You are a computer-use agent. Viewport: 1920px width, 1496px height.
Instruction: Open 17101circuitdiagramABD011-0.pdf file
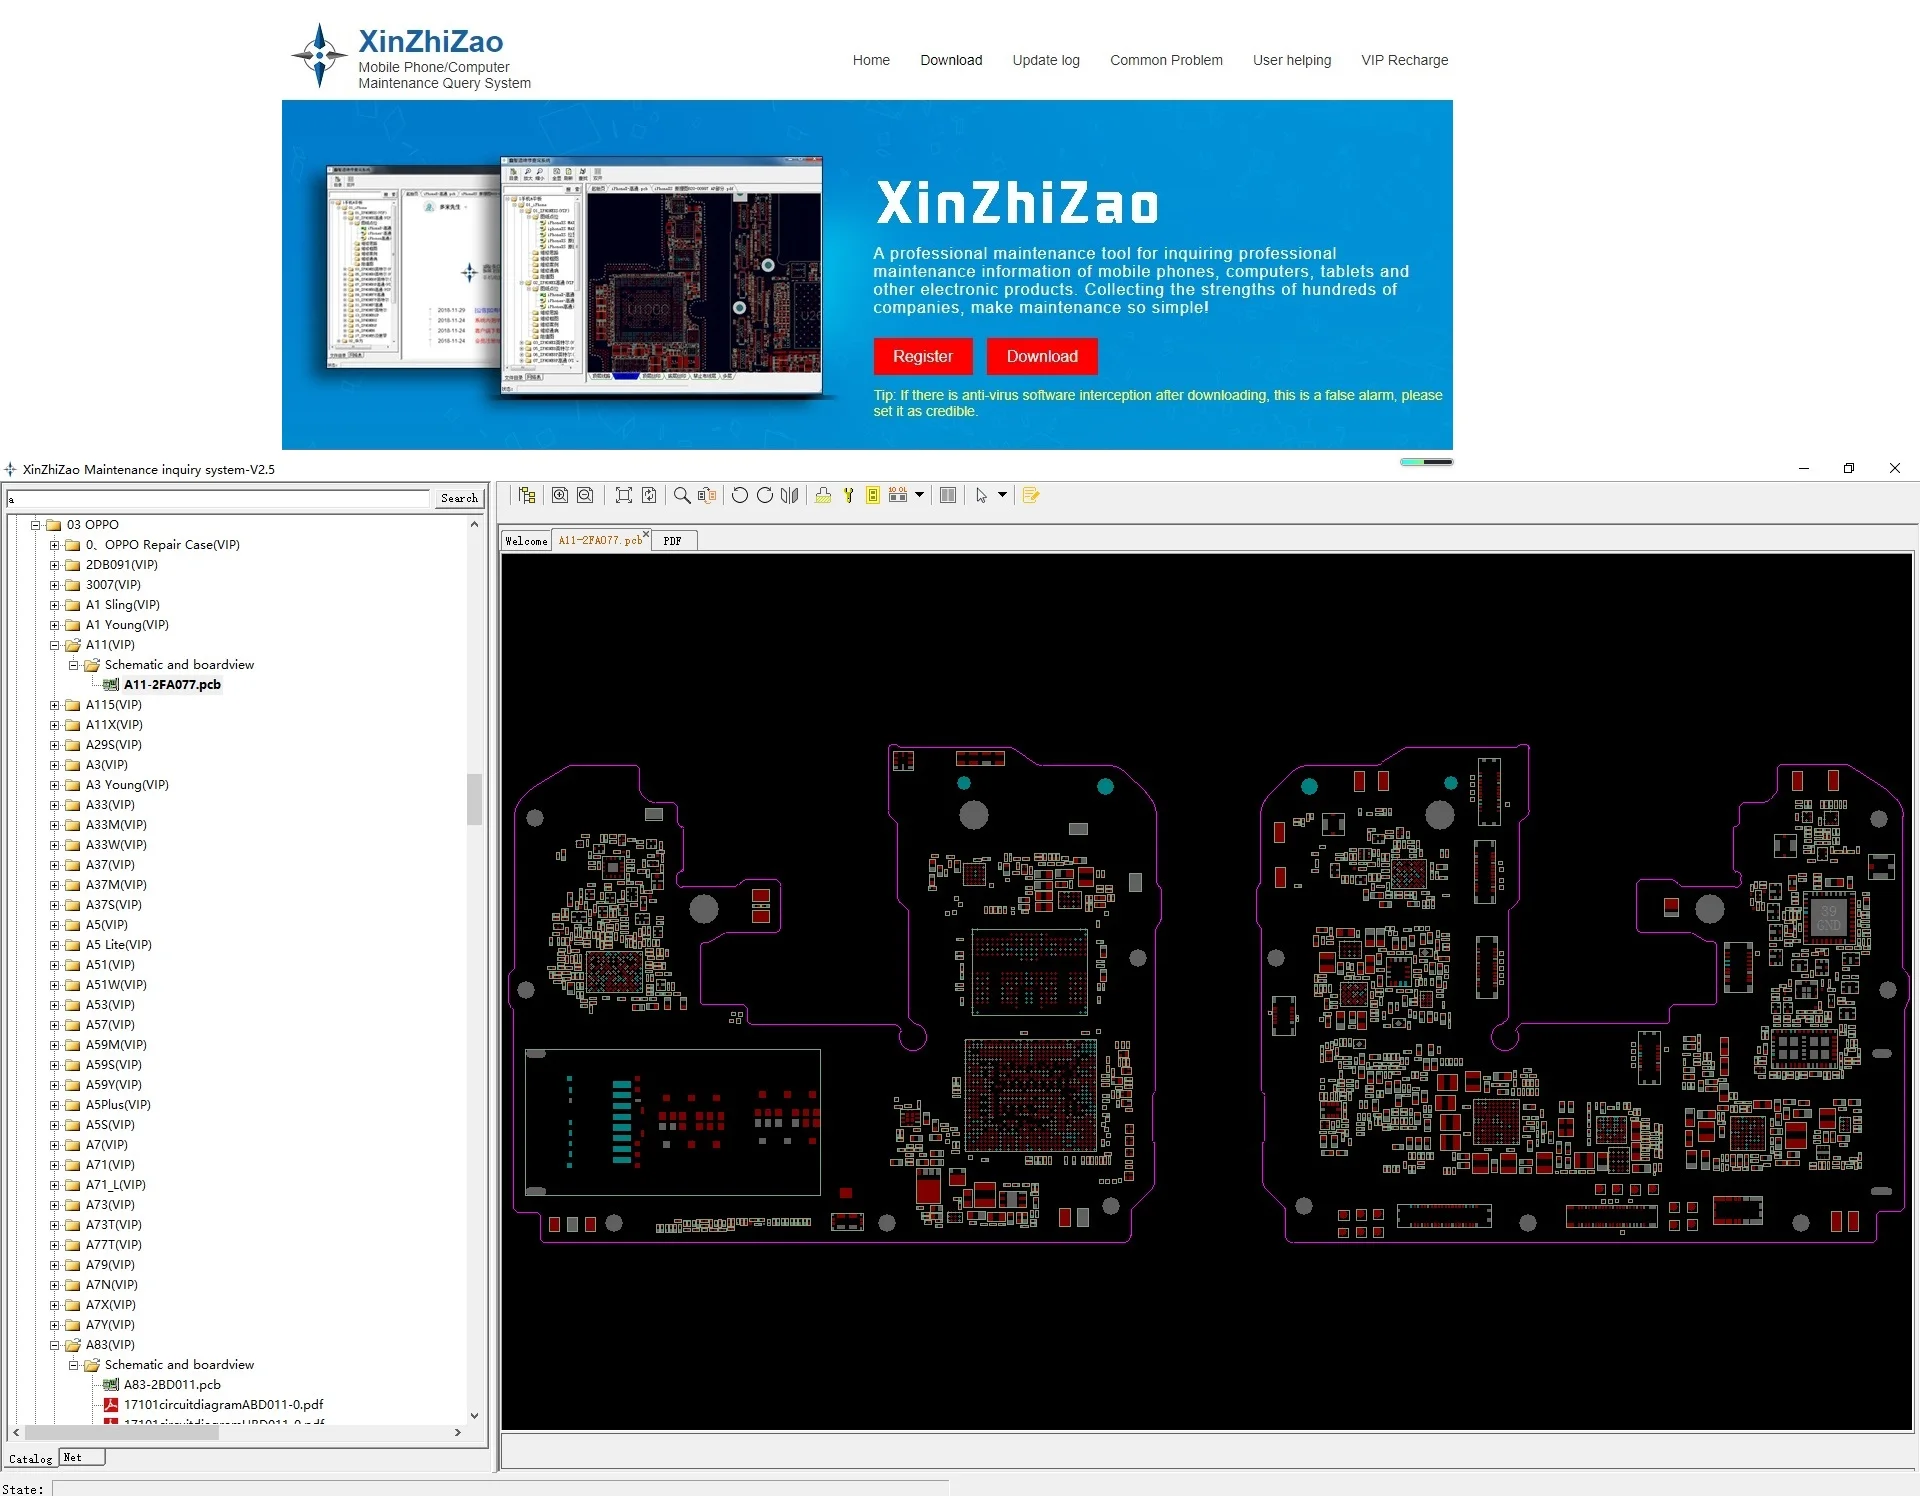224,1404
